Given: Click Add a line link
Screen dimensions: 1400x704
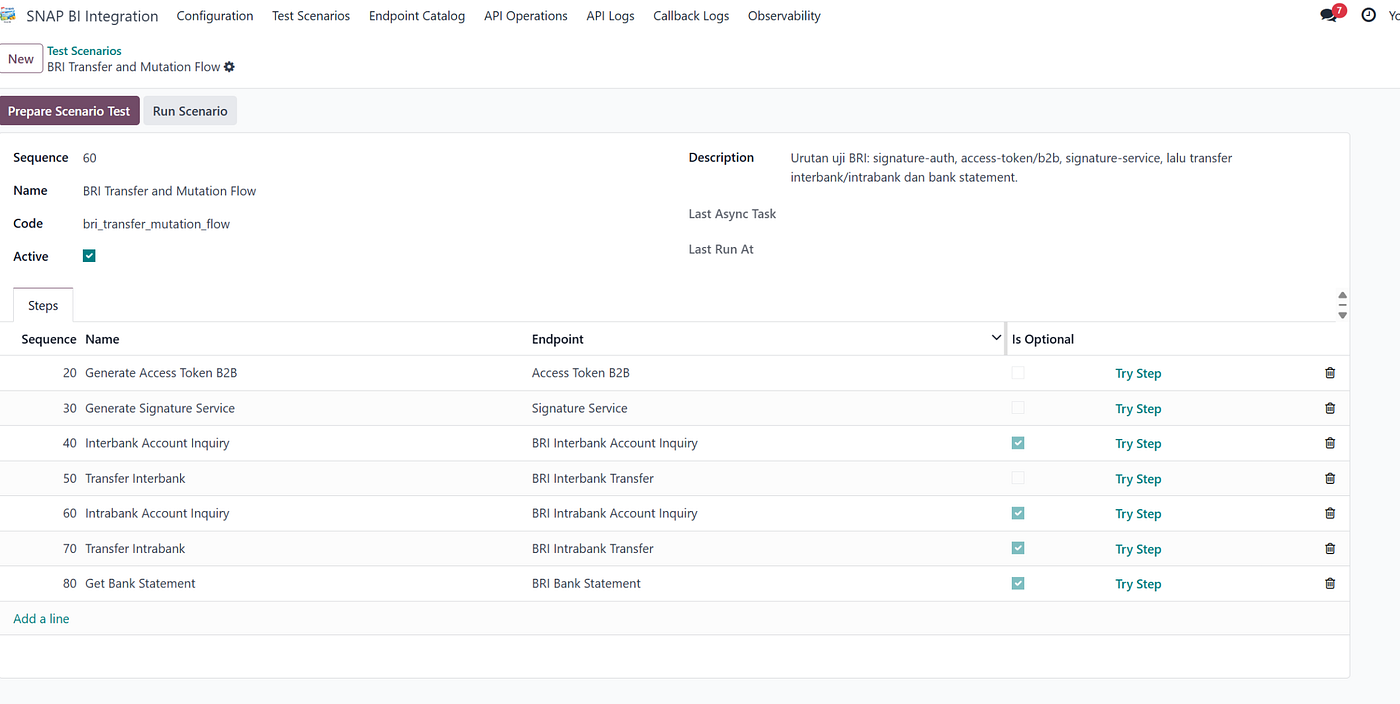Looking at the screenshot, I should coord(41,619).
